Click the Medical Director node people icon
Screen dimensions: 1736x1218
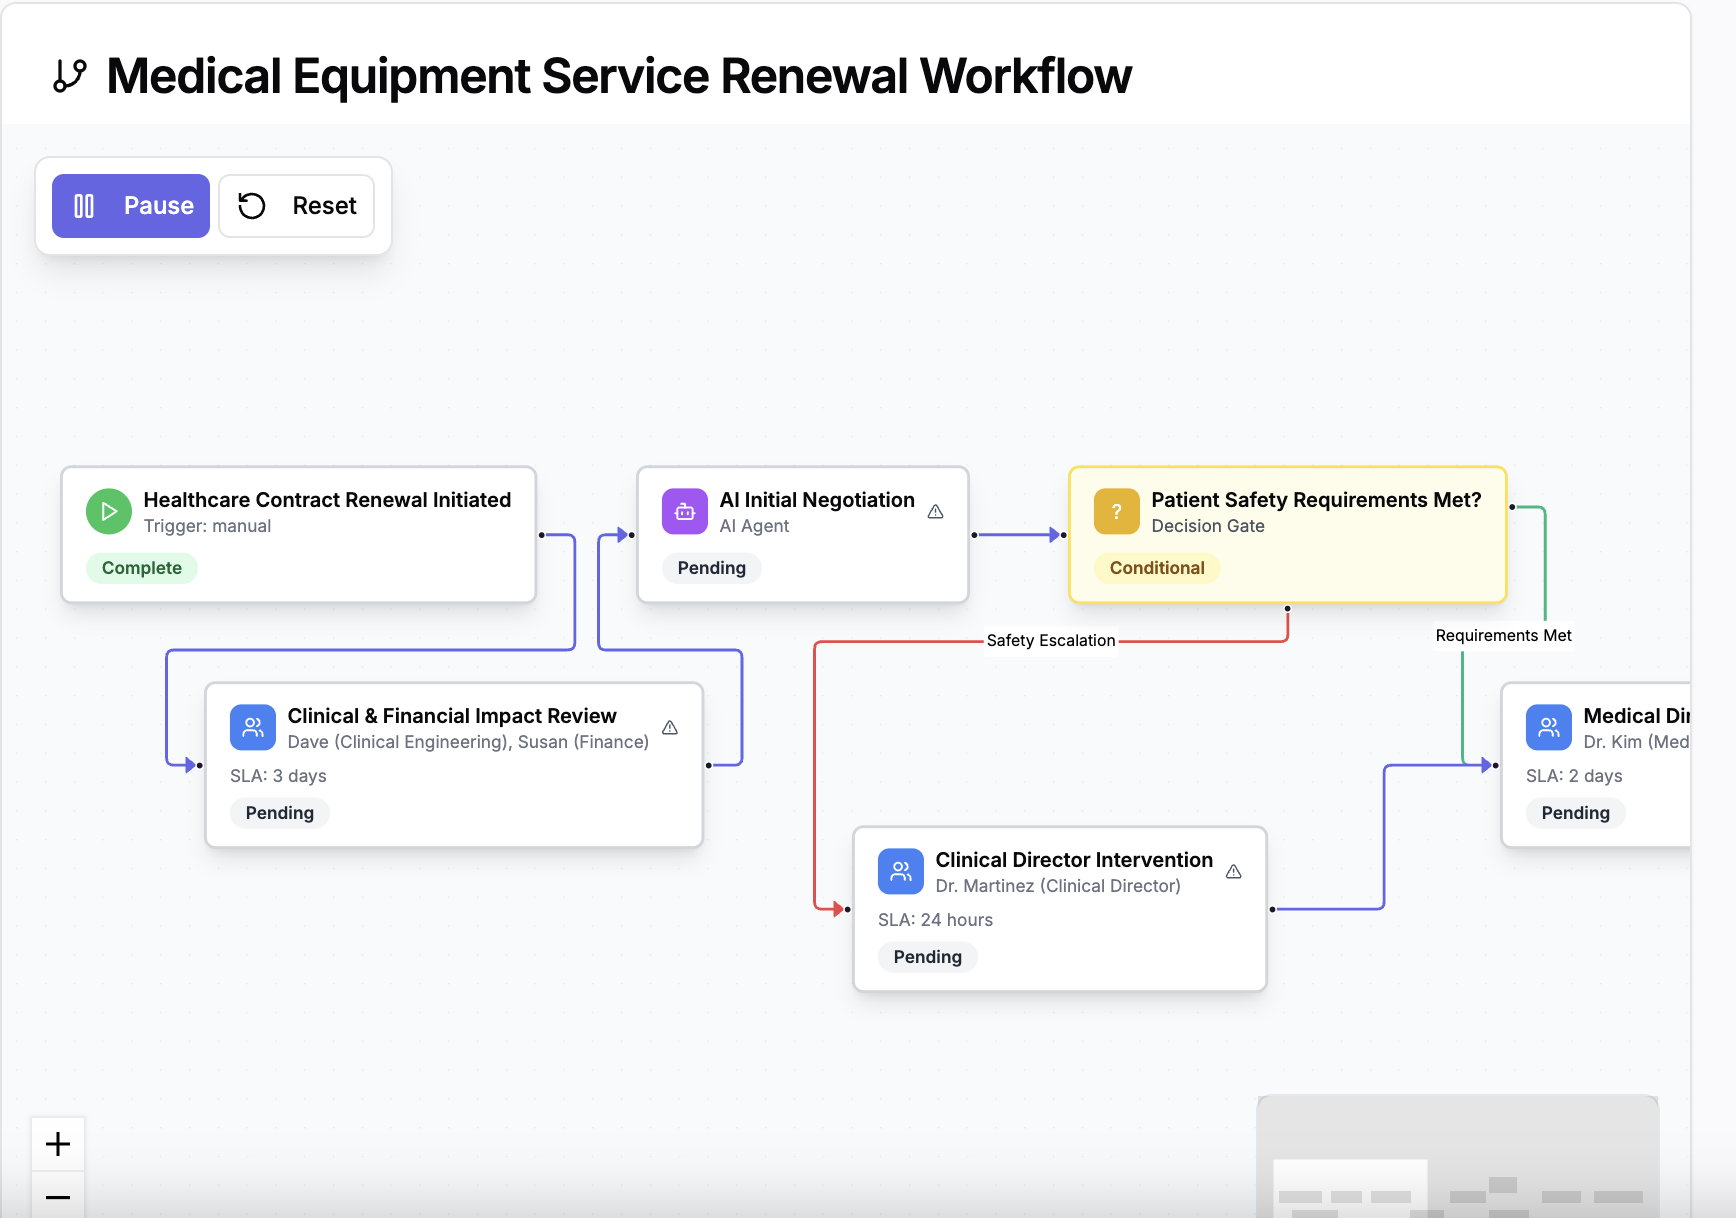[x=1548, y=727]
